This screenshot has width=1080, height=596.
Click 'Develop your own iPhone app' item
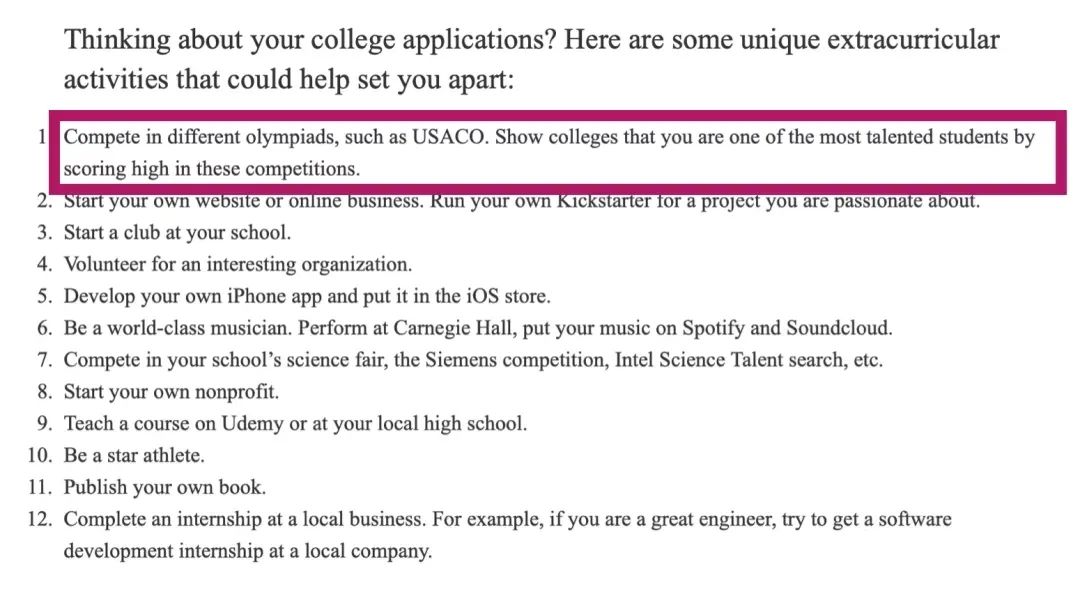click(307, 296)
